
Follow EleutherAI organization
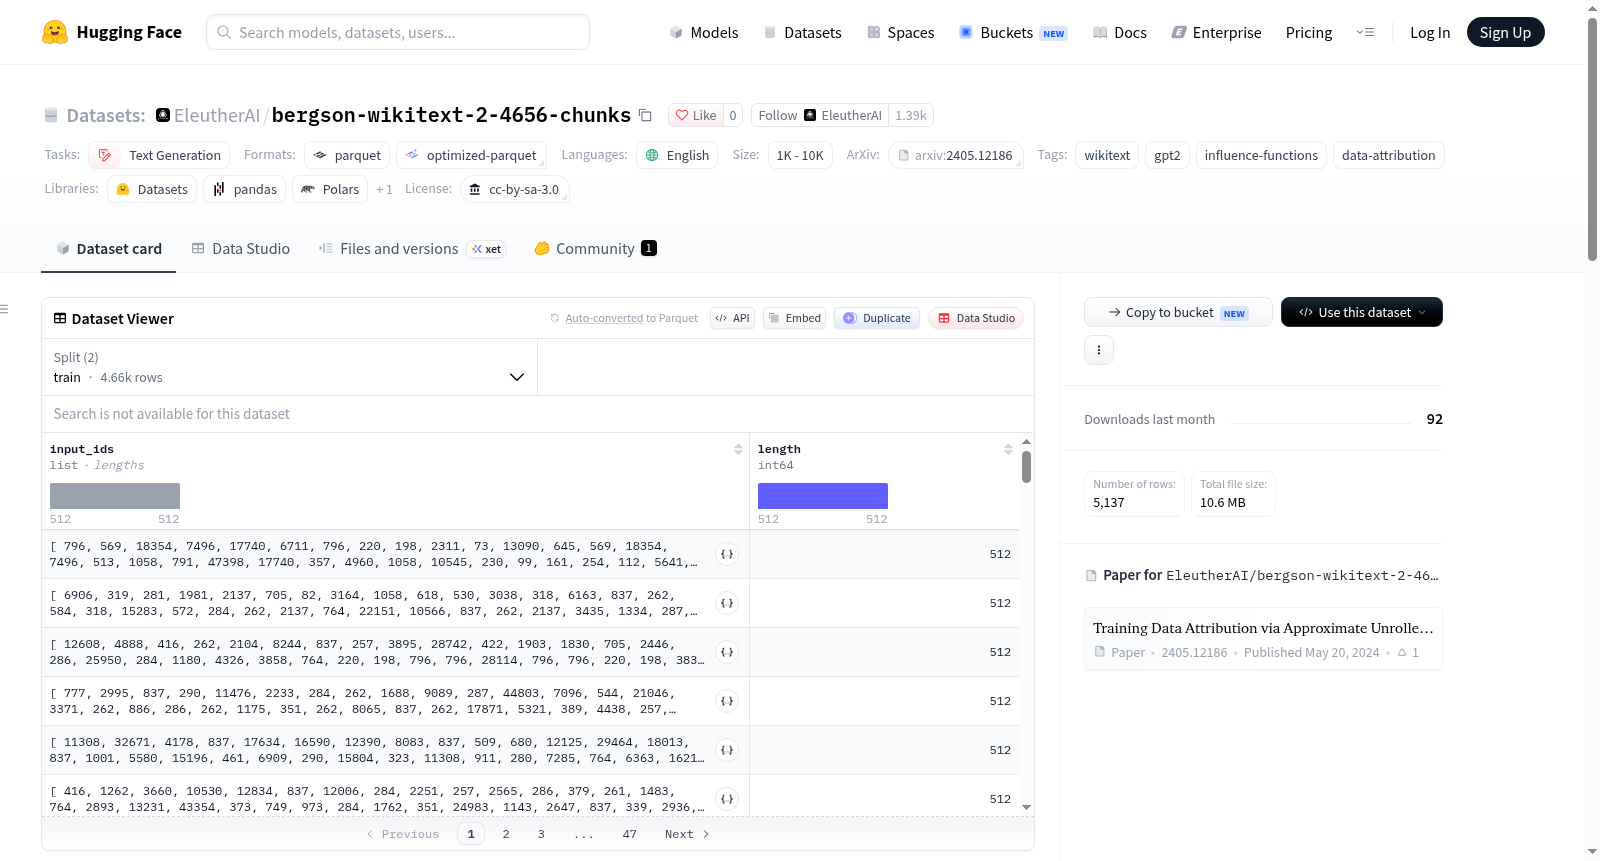coord(820,115)
